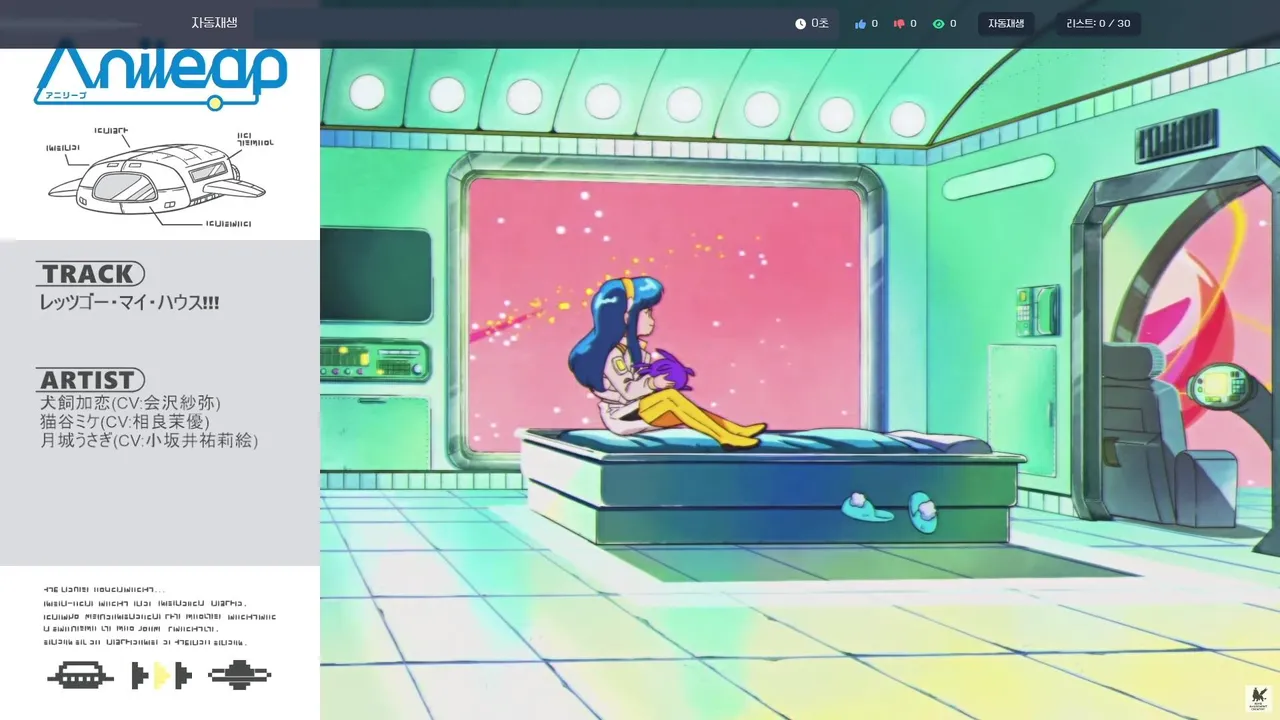Screen dimensions: 1280x720
Task: Open the 리스트: 0 / 30 playlist counter
Action: coord(1098,23)
